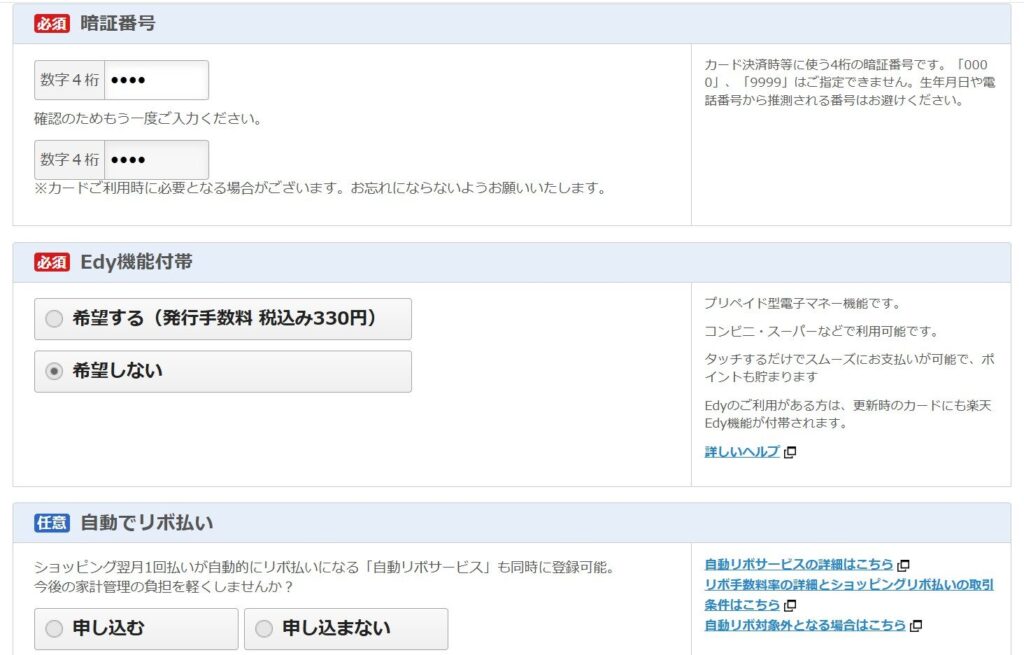Select the 希望しない Edy radio option
This screenshot has width=1024, height=655.
click(x=223, y=372)
